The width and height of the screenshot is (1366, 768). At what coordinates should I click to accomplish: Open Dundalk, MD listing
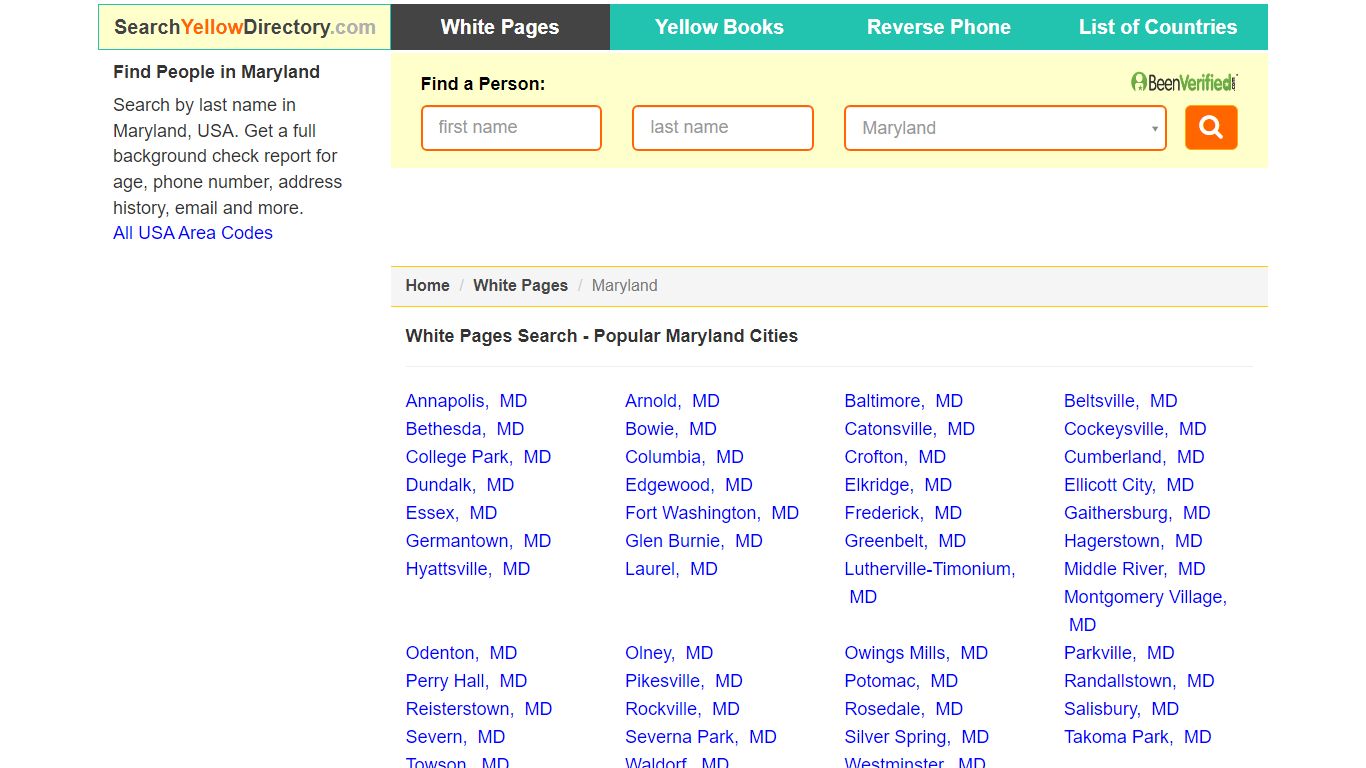460,485
